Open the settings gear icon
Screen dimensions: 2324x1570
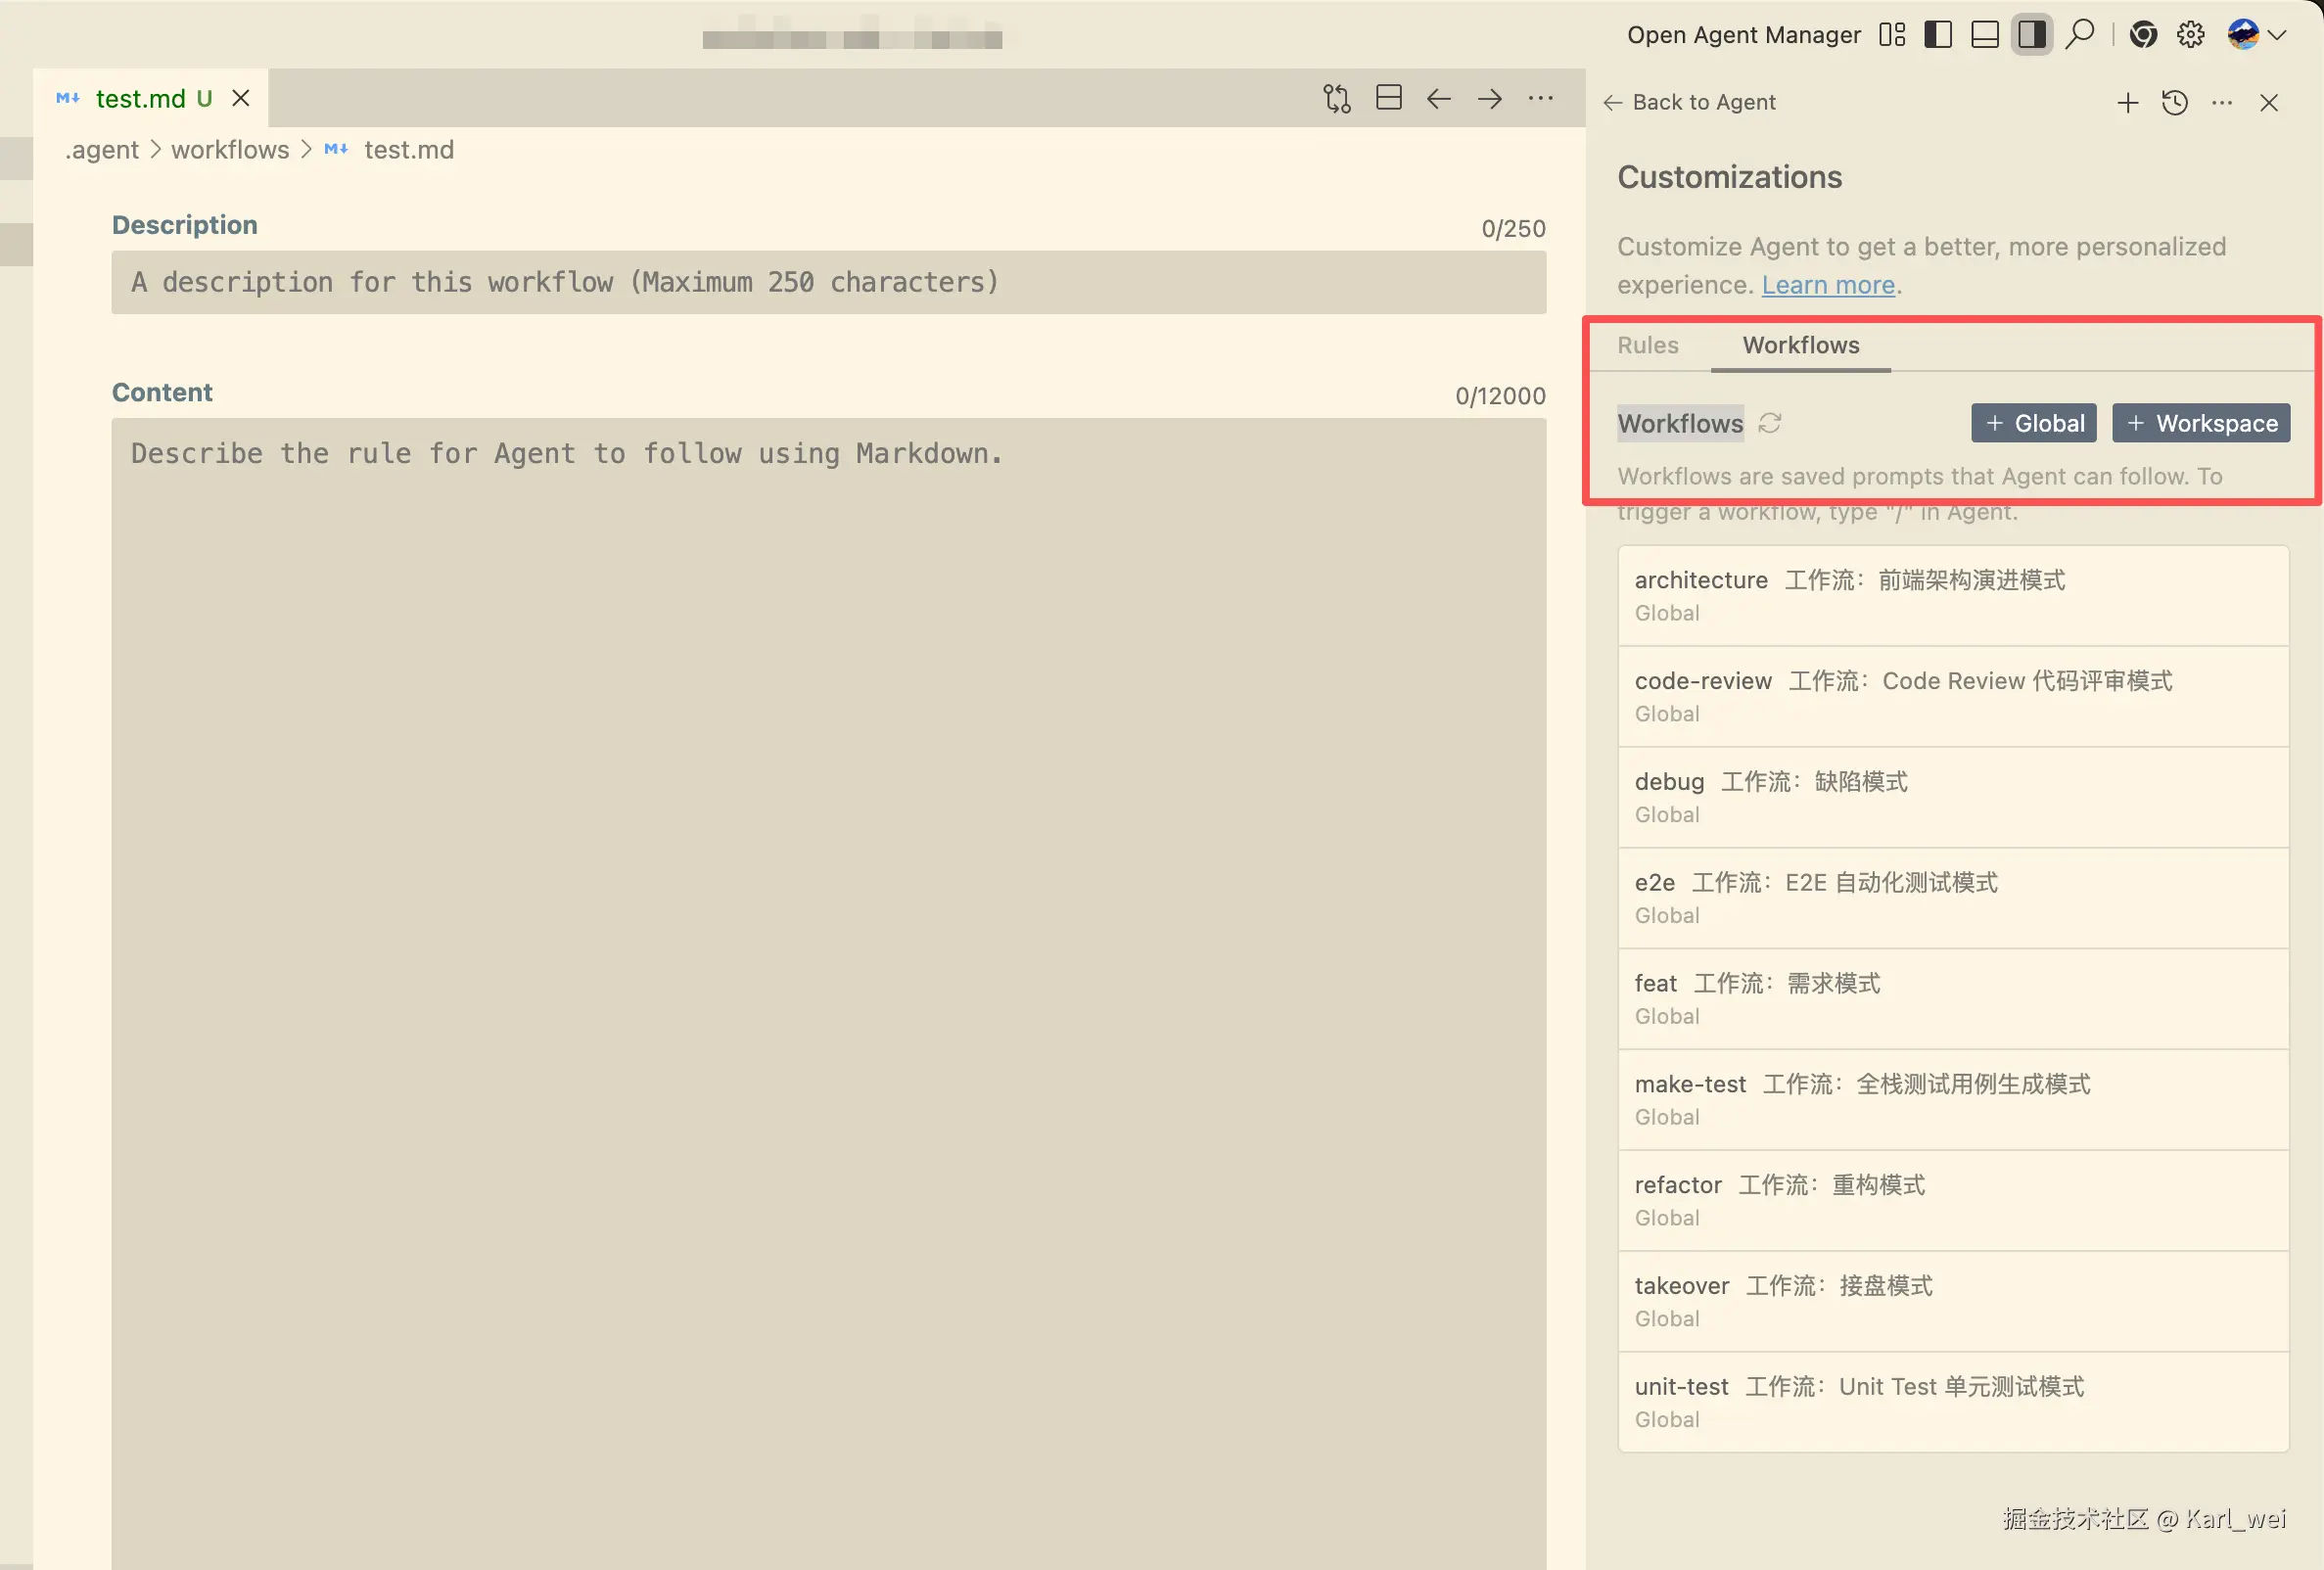(x=2190, y=34)
